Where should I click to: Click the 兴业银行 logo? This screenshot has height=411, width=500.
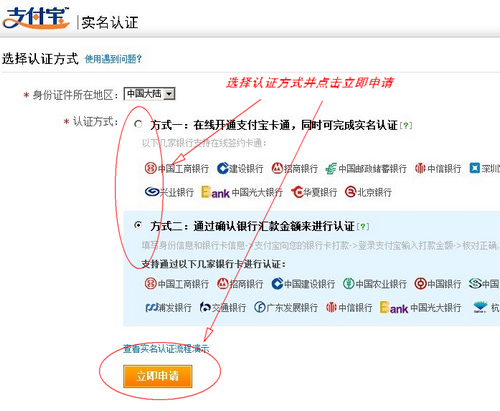tap(152, 192)
